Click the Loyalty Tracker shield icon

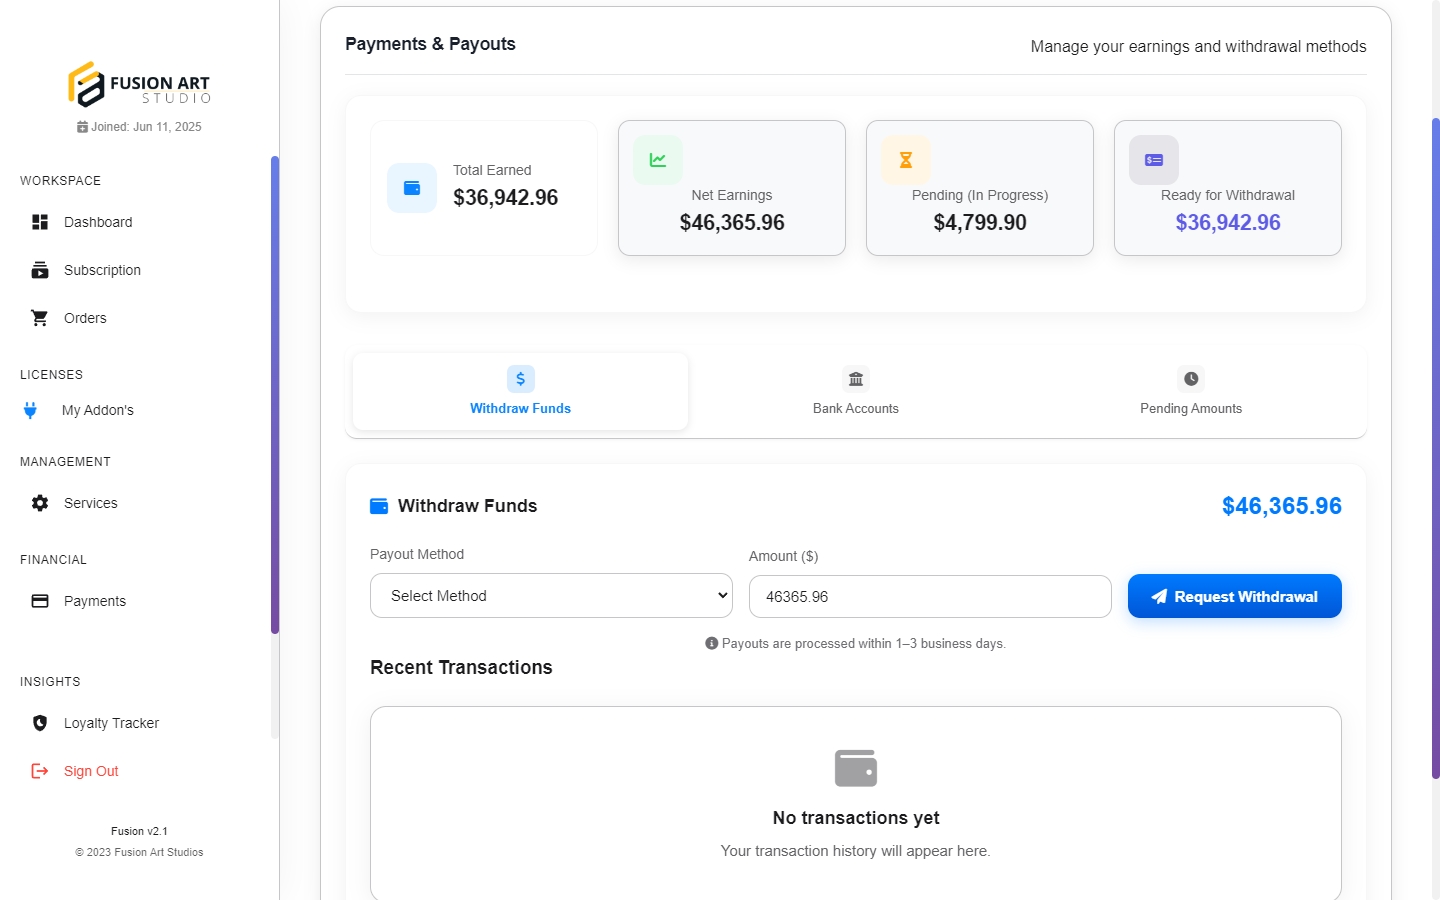[x=40, y=723]
